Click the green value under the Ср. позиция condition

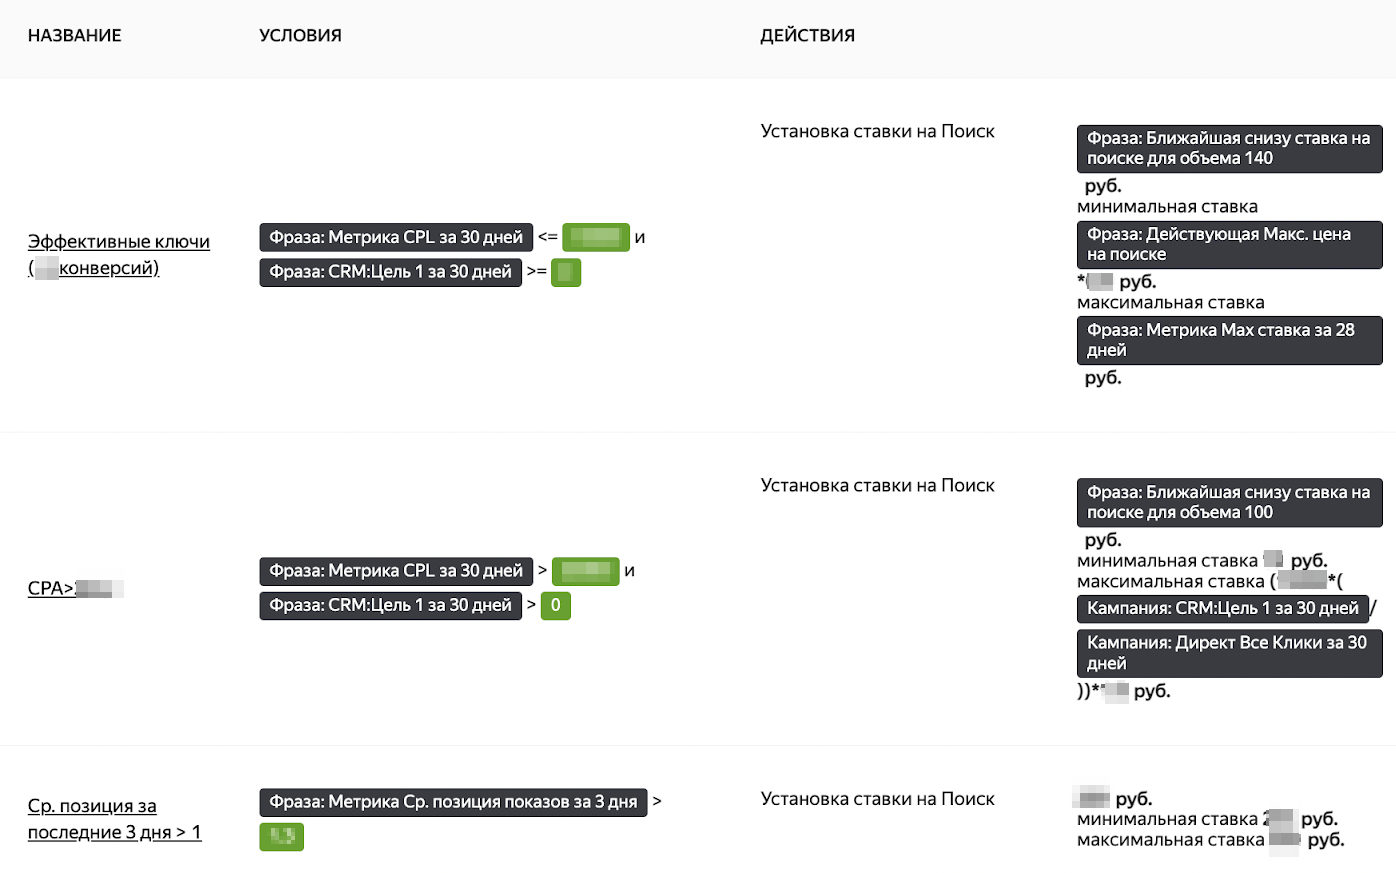282,837
